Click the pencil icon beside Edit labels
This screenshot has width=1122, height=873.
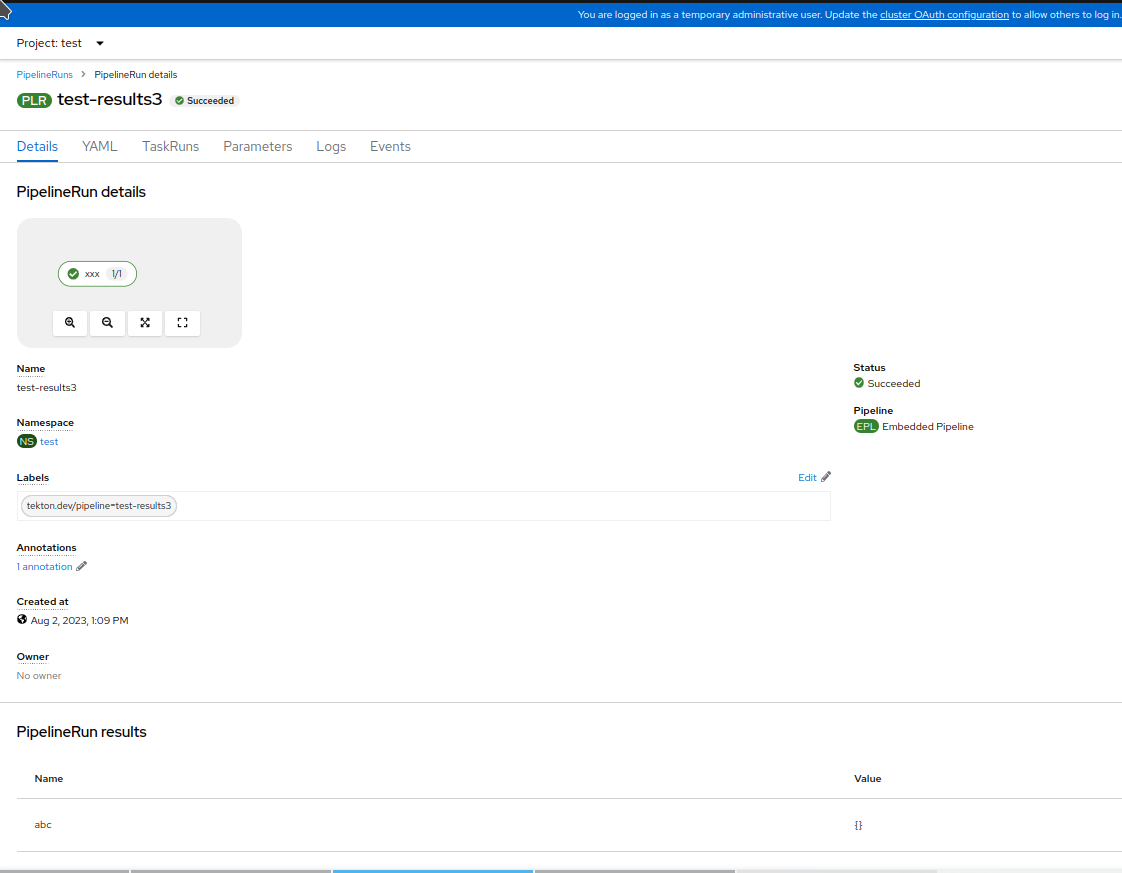[x=826, y=477]
